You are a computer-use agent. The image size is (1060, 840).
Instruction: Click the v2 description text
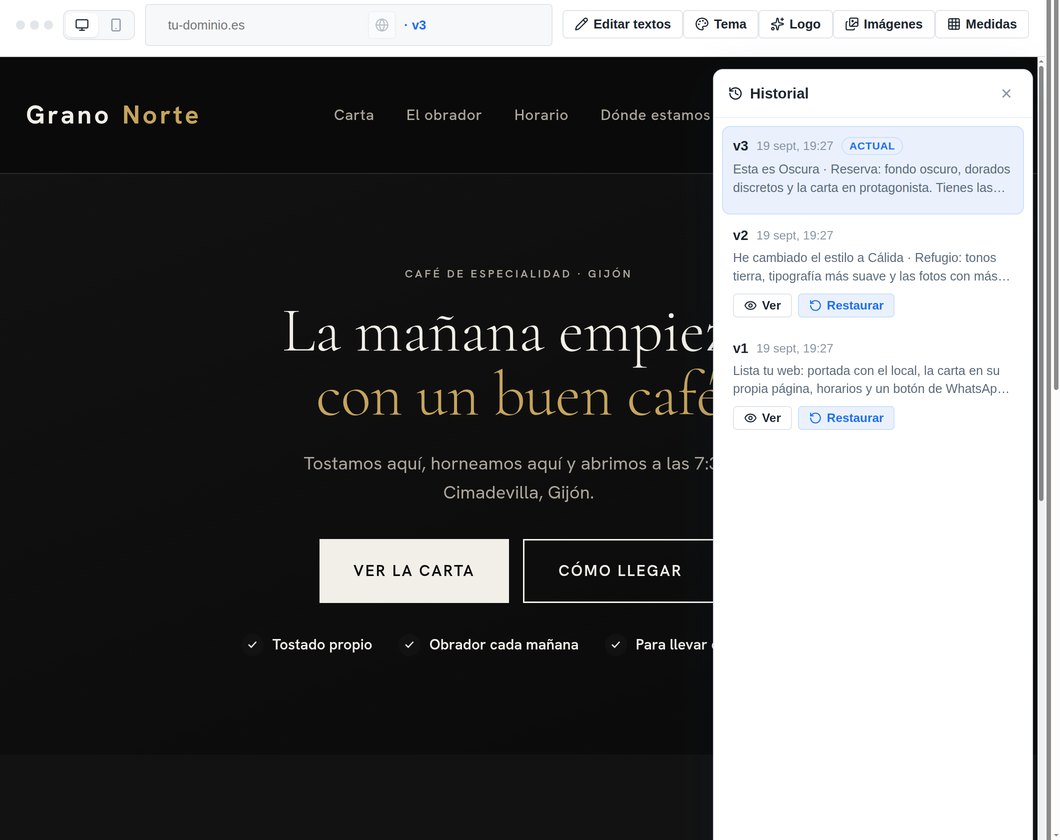[x=871, y=267]
